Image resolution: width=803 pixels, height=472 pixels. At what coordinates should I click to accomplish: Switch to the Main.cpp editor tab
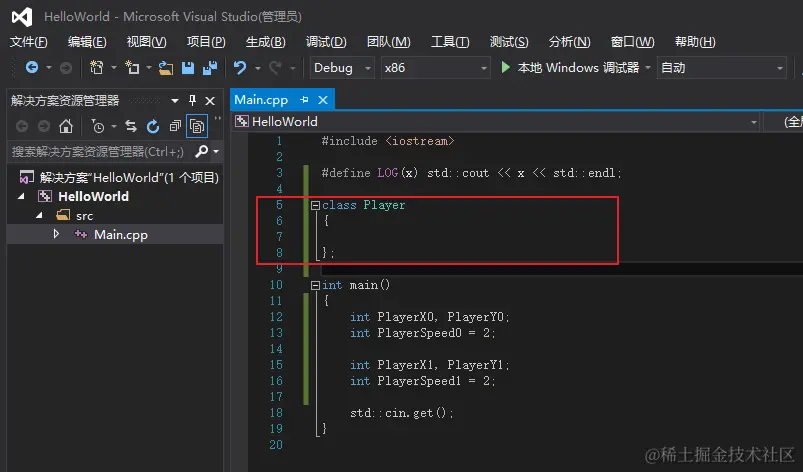pyautogui.click(x=261, y=100)
